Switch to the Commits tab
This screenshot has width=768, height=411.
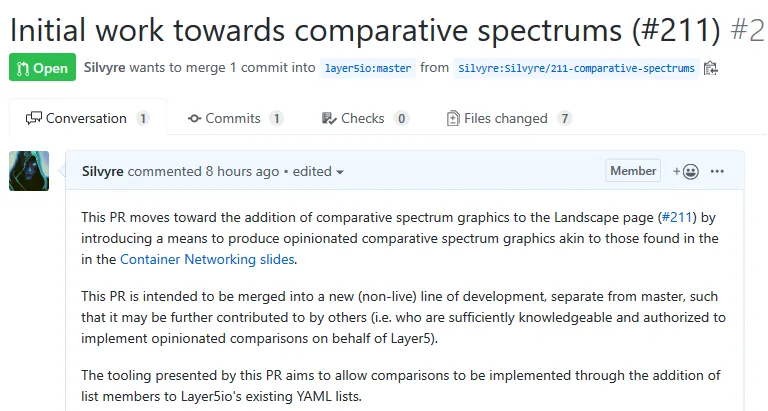click(x=233, y=118)
